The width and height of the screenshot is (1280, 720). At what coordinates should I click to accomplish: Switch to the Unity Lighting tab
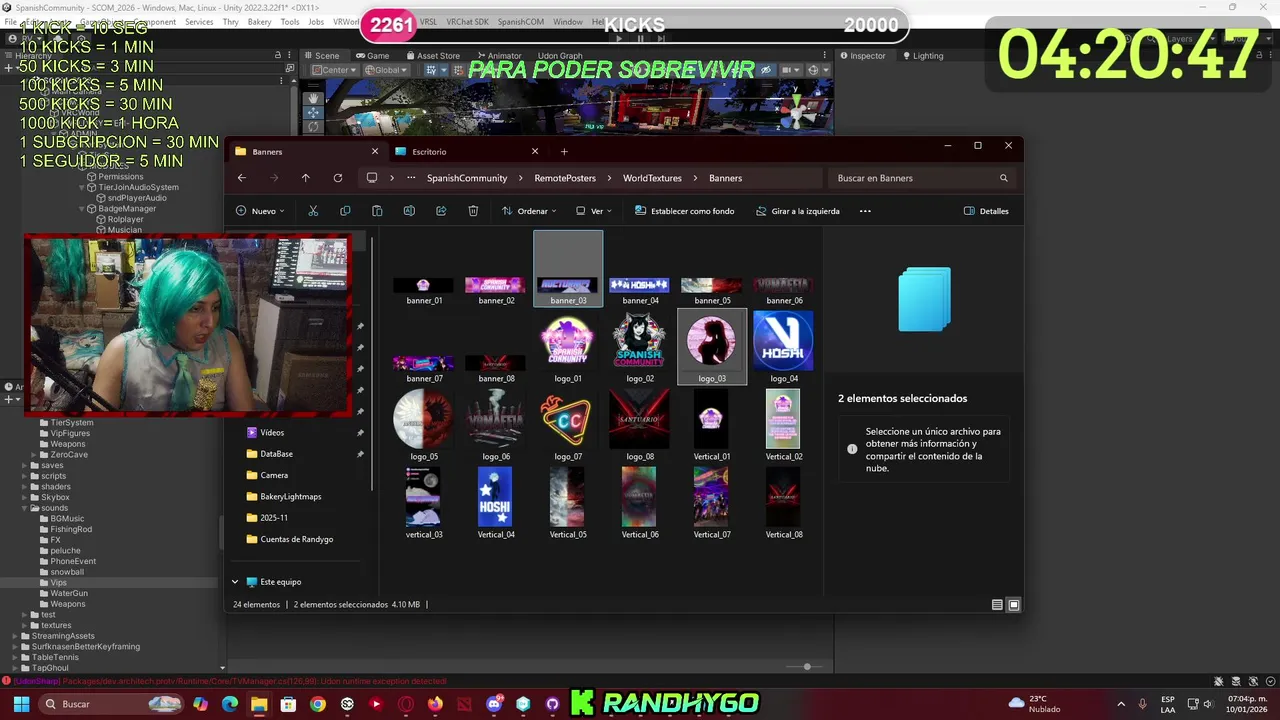tap(922, 55)
